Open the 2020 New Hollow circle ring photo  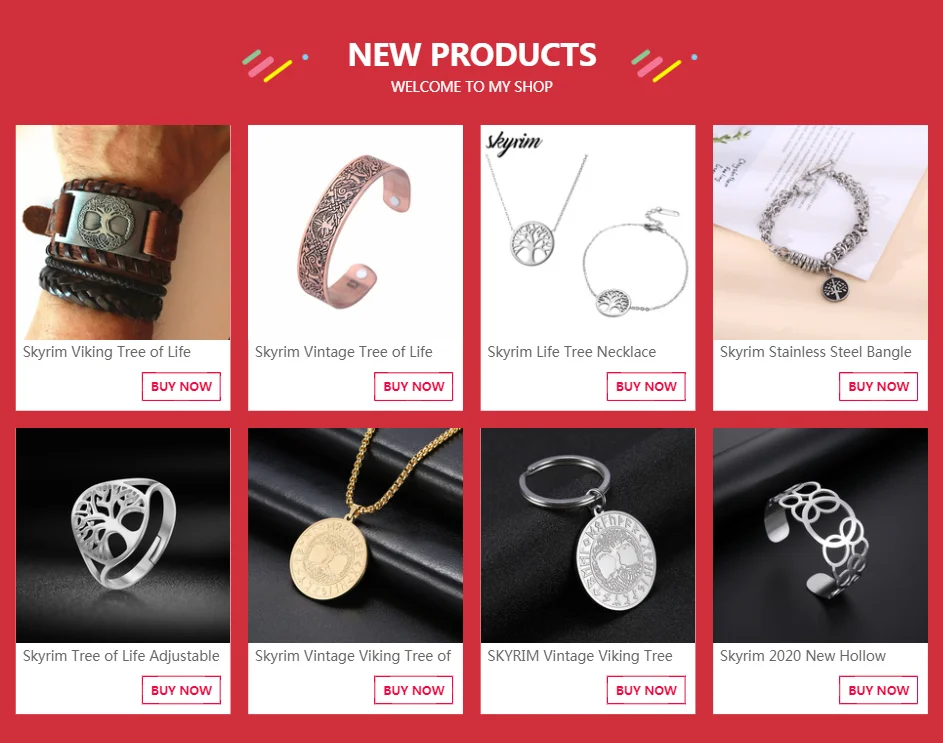[820, 535]
